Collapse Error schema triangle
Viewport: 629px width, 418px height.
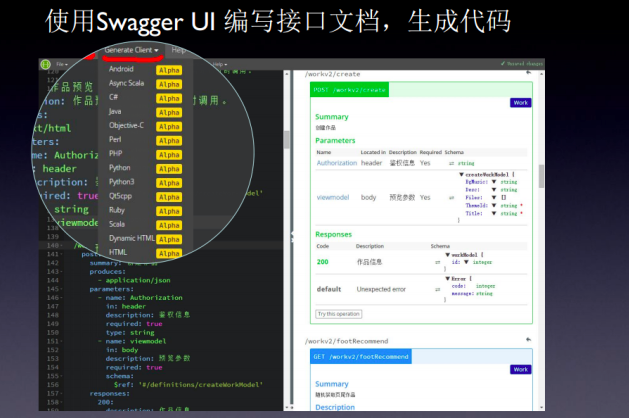[448, 278]
